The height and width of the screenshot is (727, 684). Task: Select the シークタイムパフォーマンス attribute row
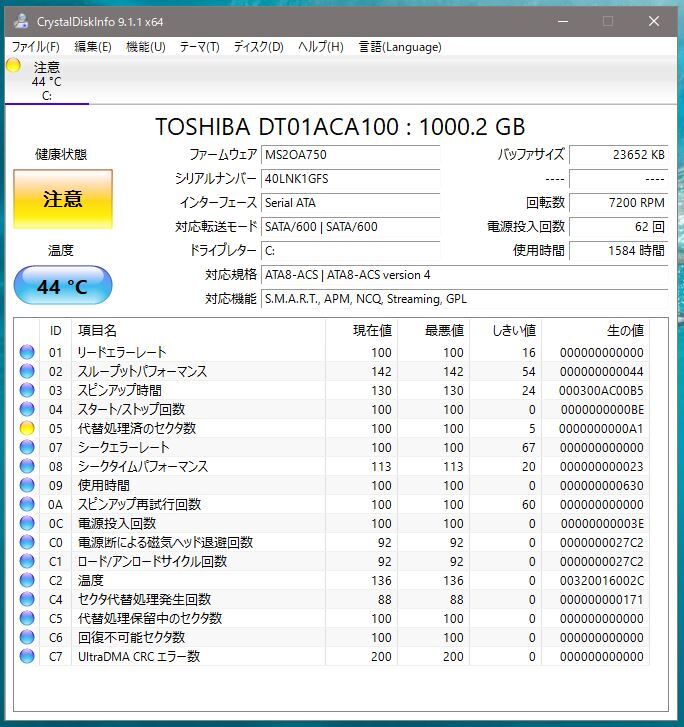pos(332,466)
